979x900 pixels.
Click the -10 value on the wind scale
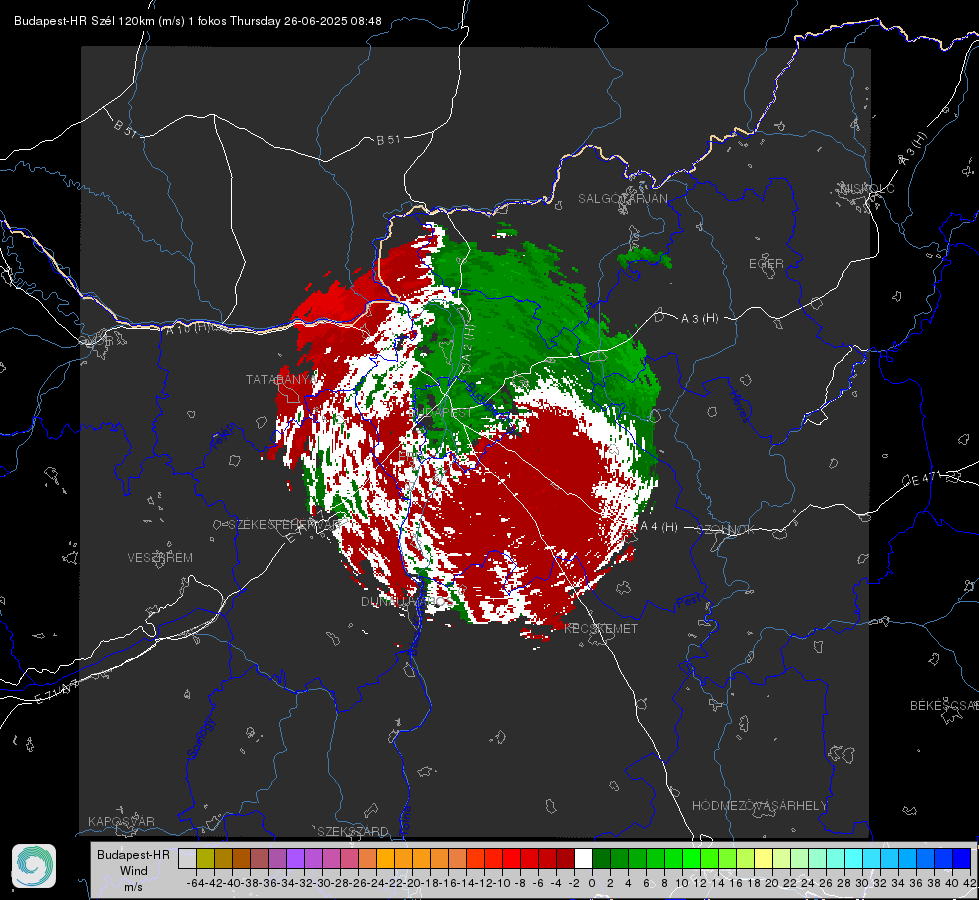[x=503, y=883]
